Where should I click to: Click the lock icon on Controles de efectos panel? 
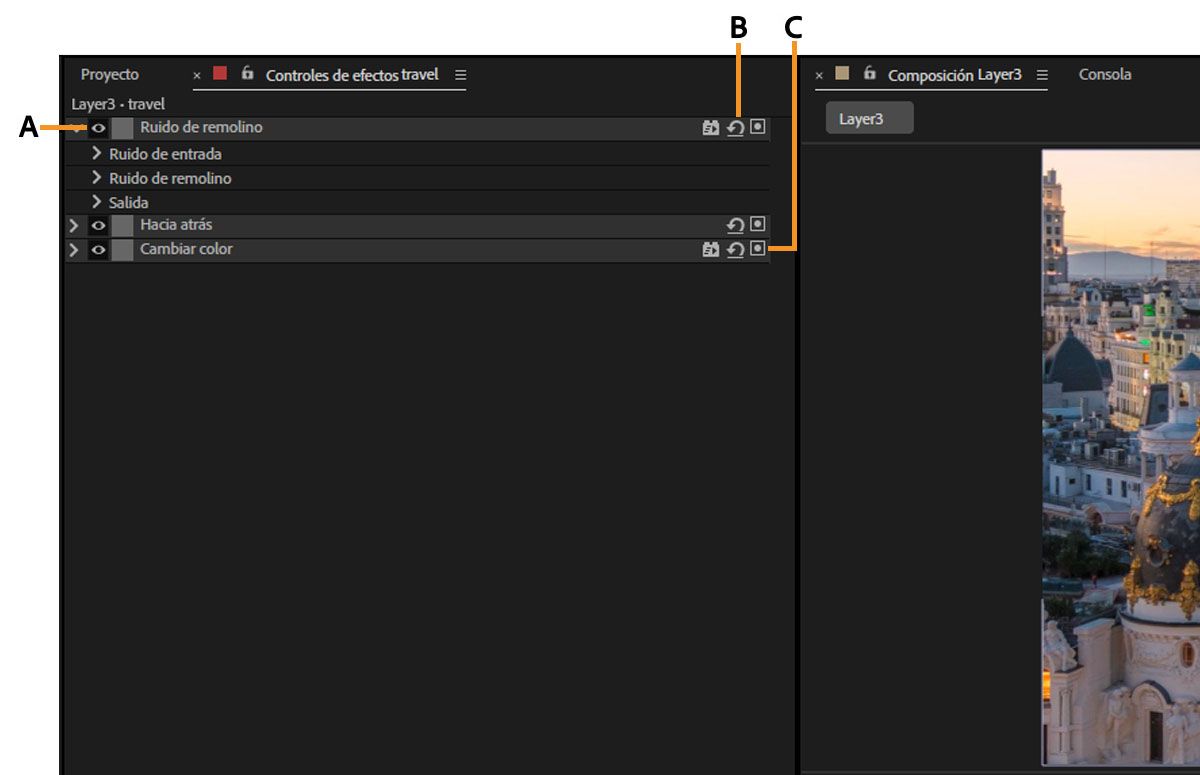click(x=246, y=74)
